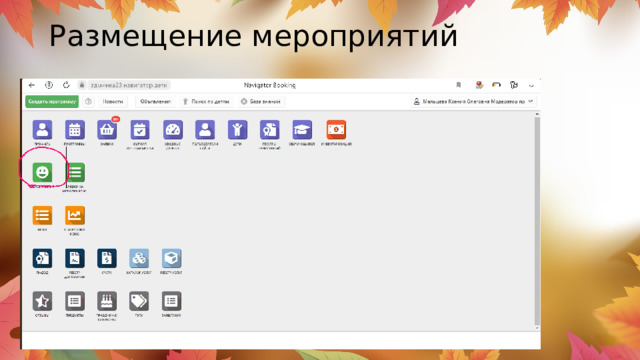Expand the user account dropdown for Малышева
Image resolution: width=640 pixels, height=360 pixels.
click(474, 101)
